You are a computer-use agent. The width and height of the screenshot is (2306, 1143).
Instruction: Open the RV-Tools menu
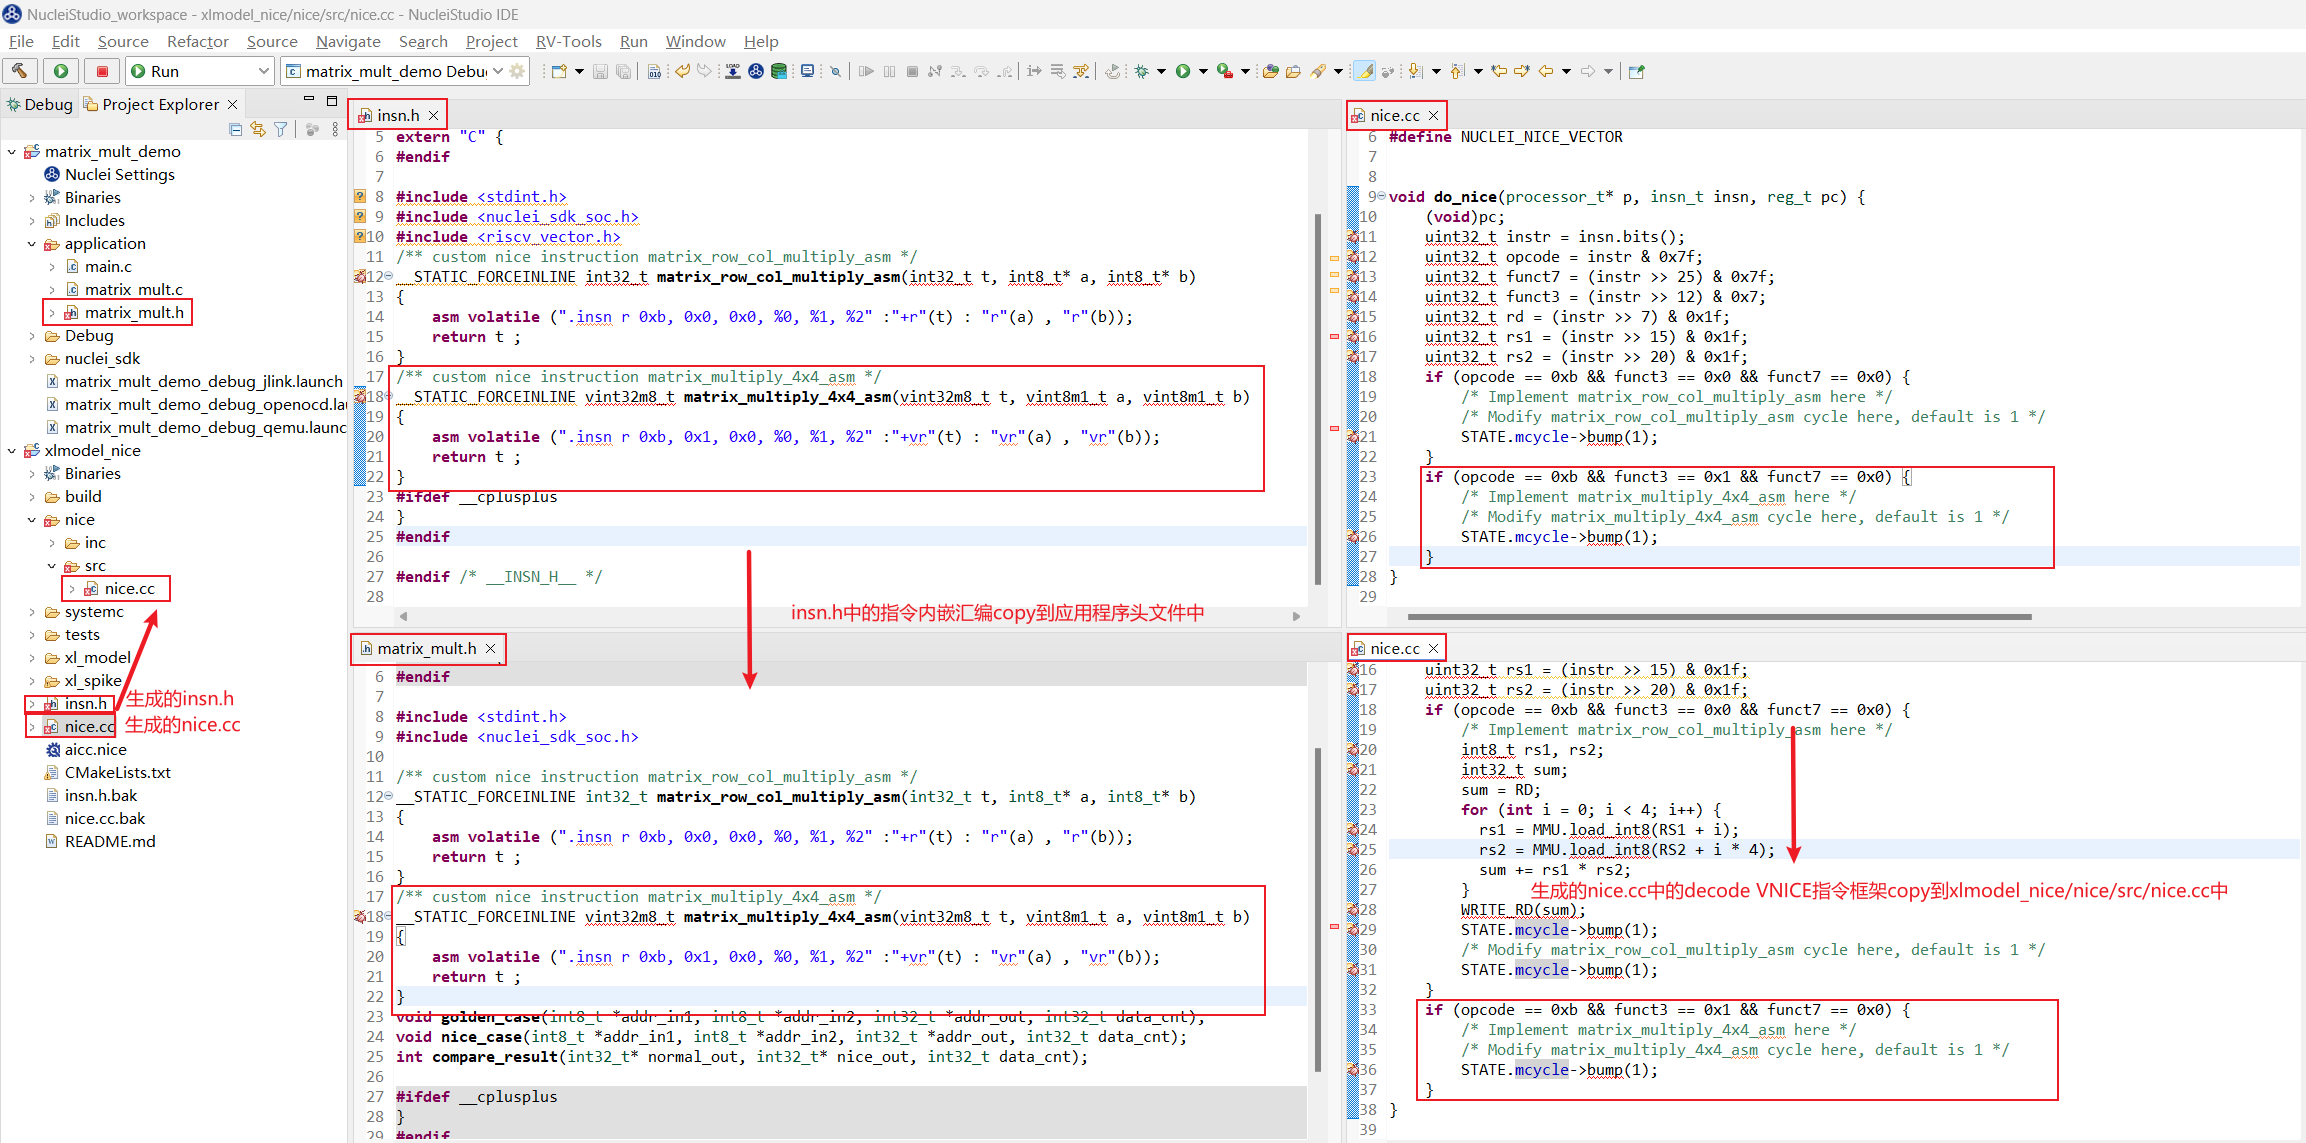[568, 41]
